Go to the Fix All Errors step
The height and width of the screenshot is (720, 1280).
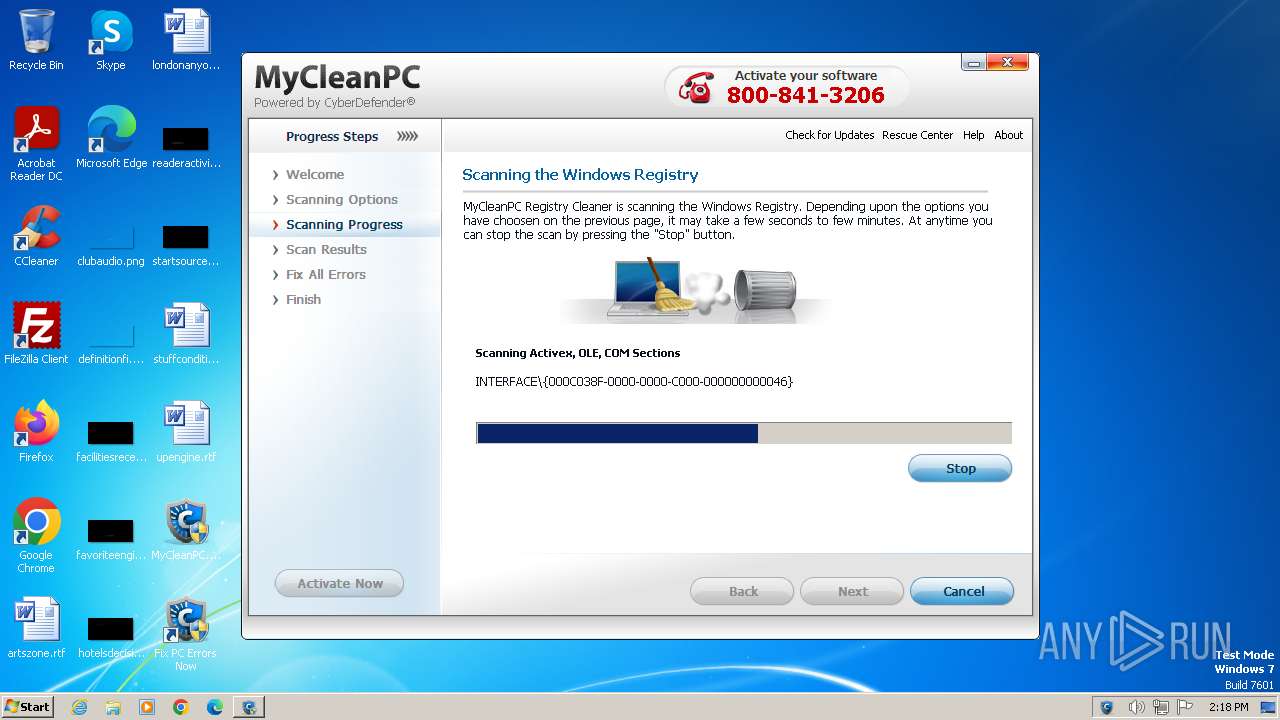point(325,274)
